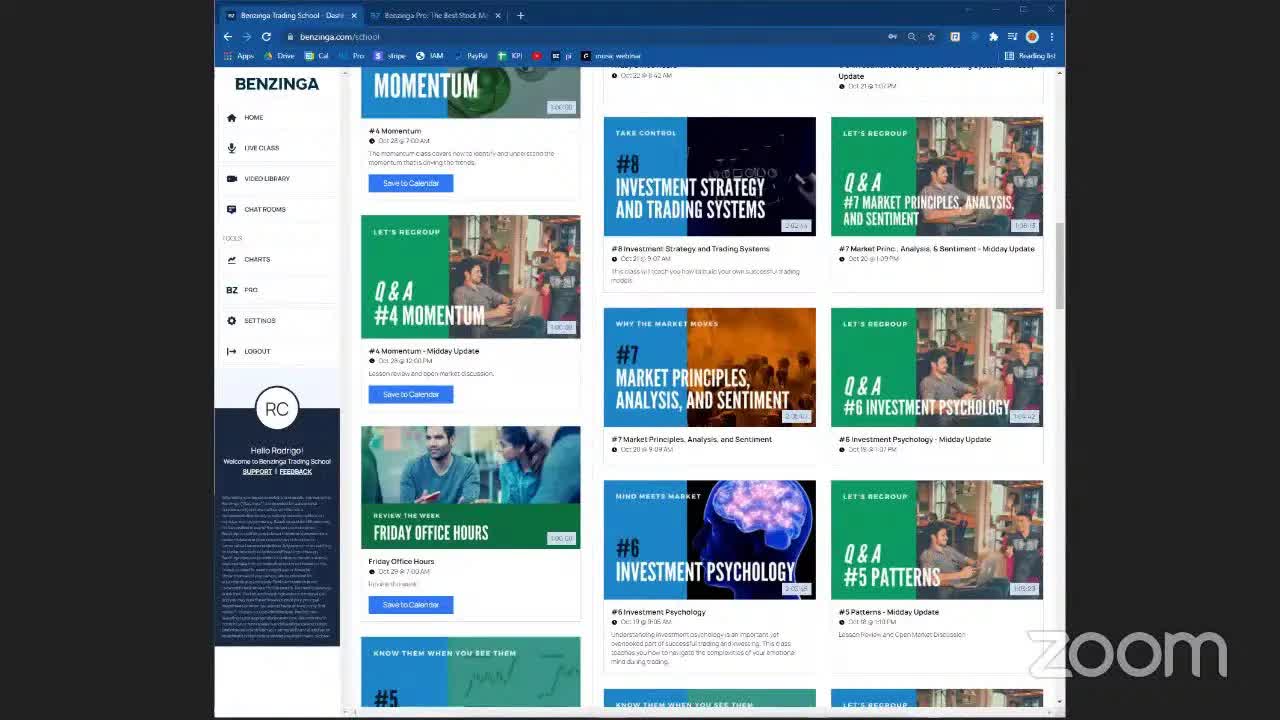1280x720 pixels.
Task: Play the #6 Investment Psychology brain thumbnail
Action: click(x=710, y=540)
